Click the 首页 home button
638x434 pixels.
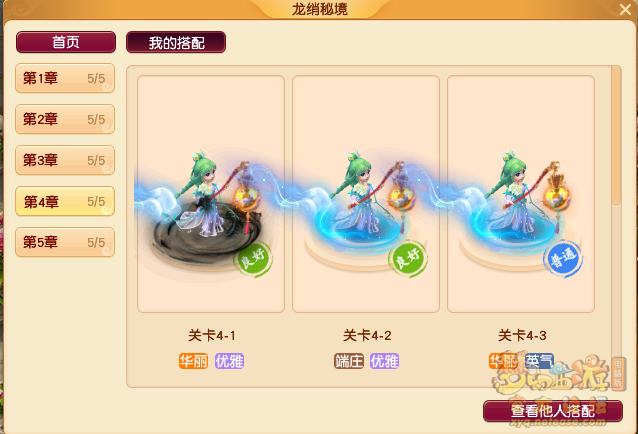click(66, 42)
